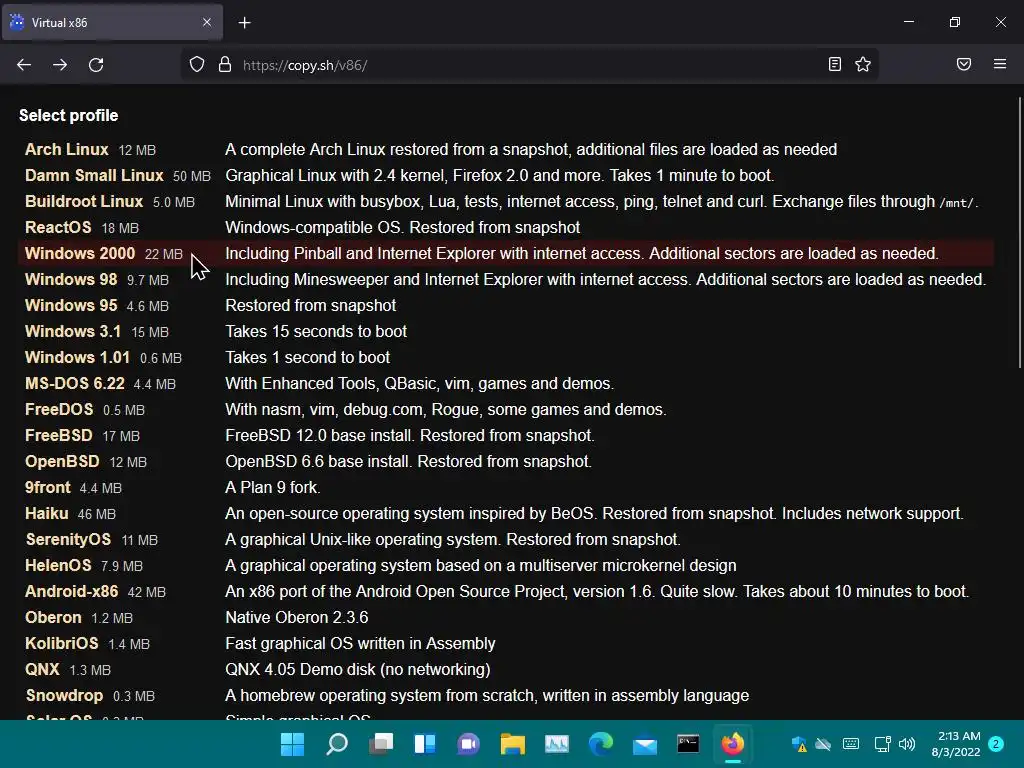Open the volume speaker tray icon
The image size is (1024, 768).
[x=907, y=744]
